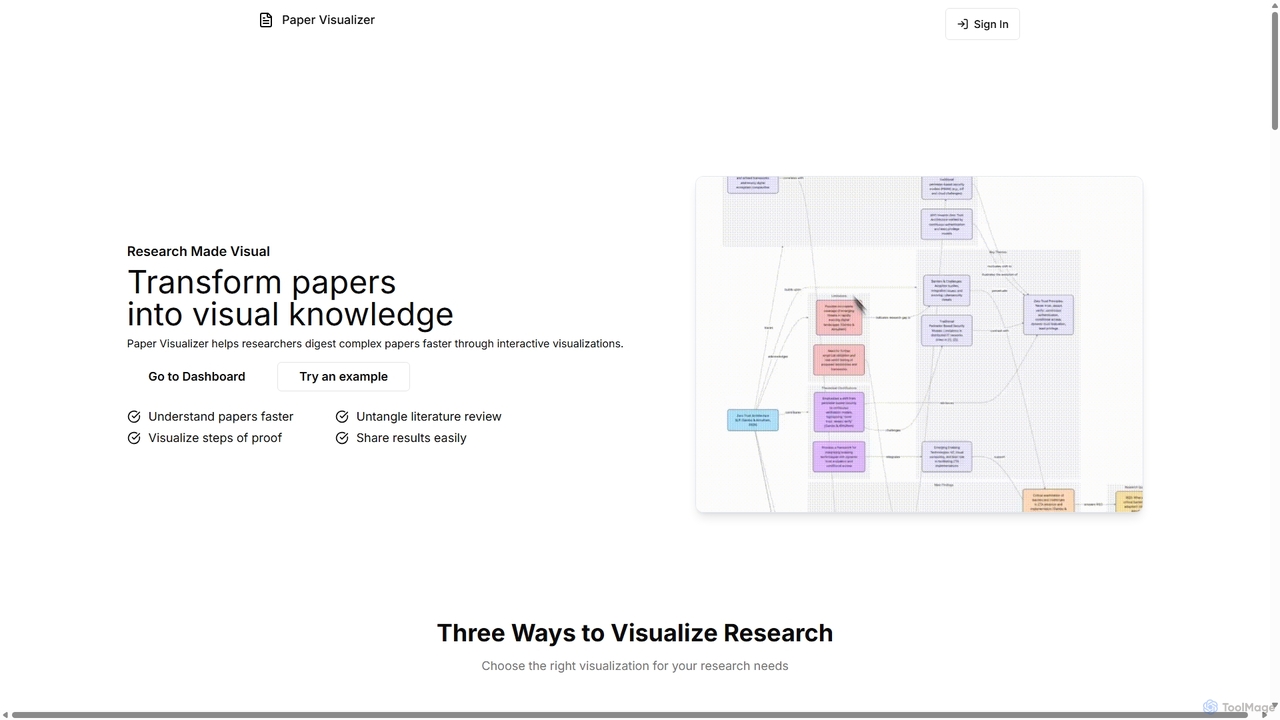This screenshot has width=1280, height=720.
Task: Click check icon beside Visualize steps of proof
Action: tap(134, 438)
